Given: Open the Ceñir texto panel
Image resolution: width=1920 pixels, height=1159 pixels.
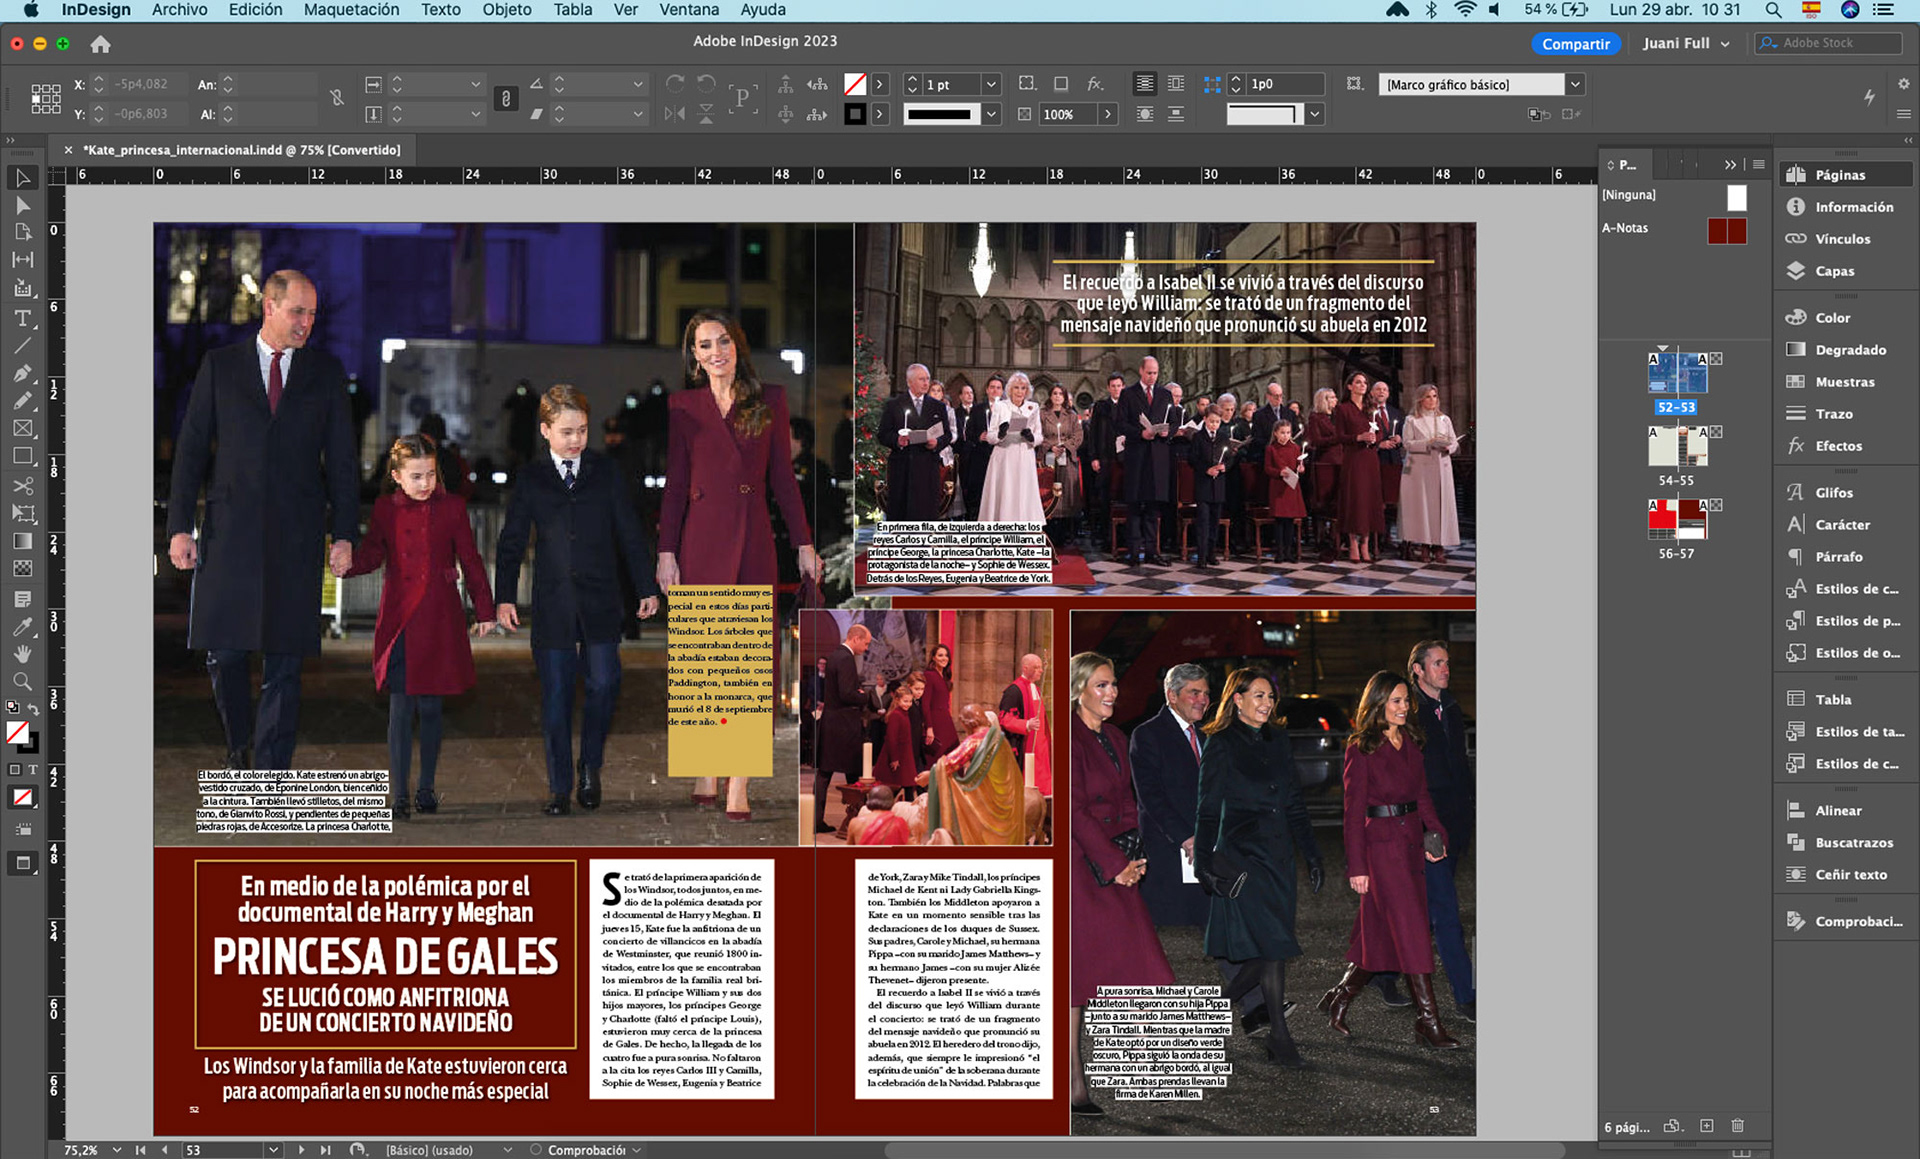Looking at the screenshot, I should 1850,874.
